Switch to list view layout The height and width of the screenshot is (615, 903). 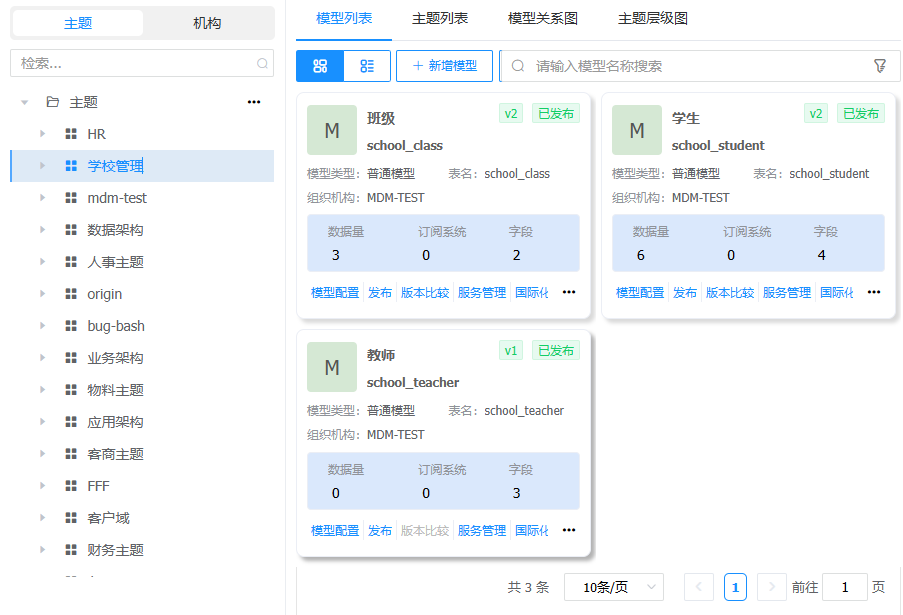tap(367, 66)
